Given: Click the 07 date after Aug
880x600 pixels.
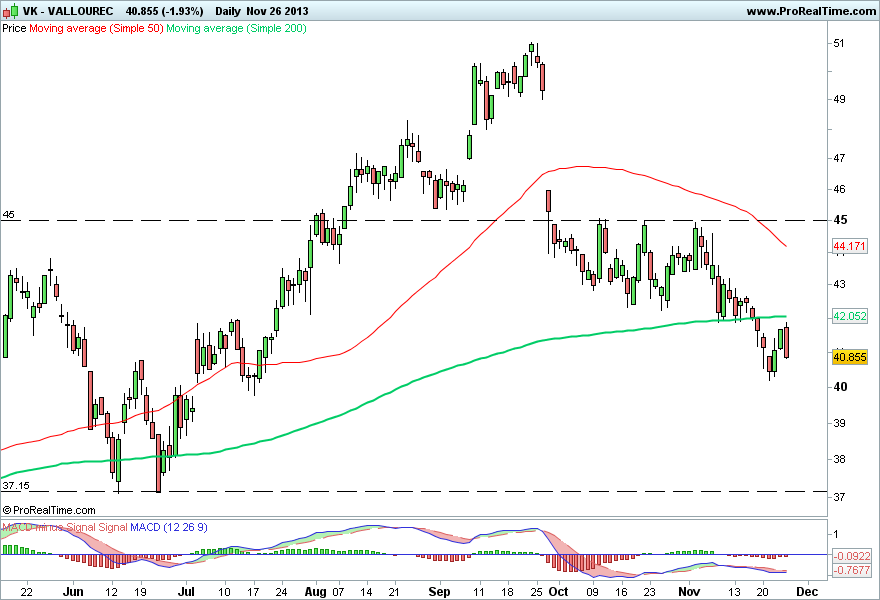Looking at the screenshot, I should coord(338,592).
